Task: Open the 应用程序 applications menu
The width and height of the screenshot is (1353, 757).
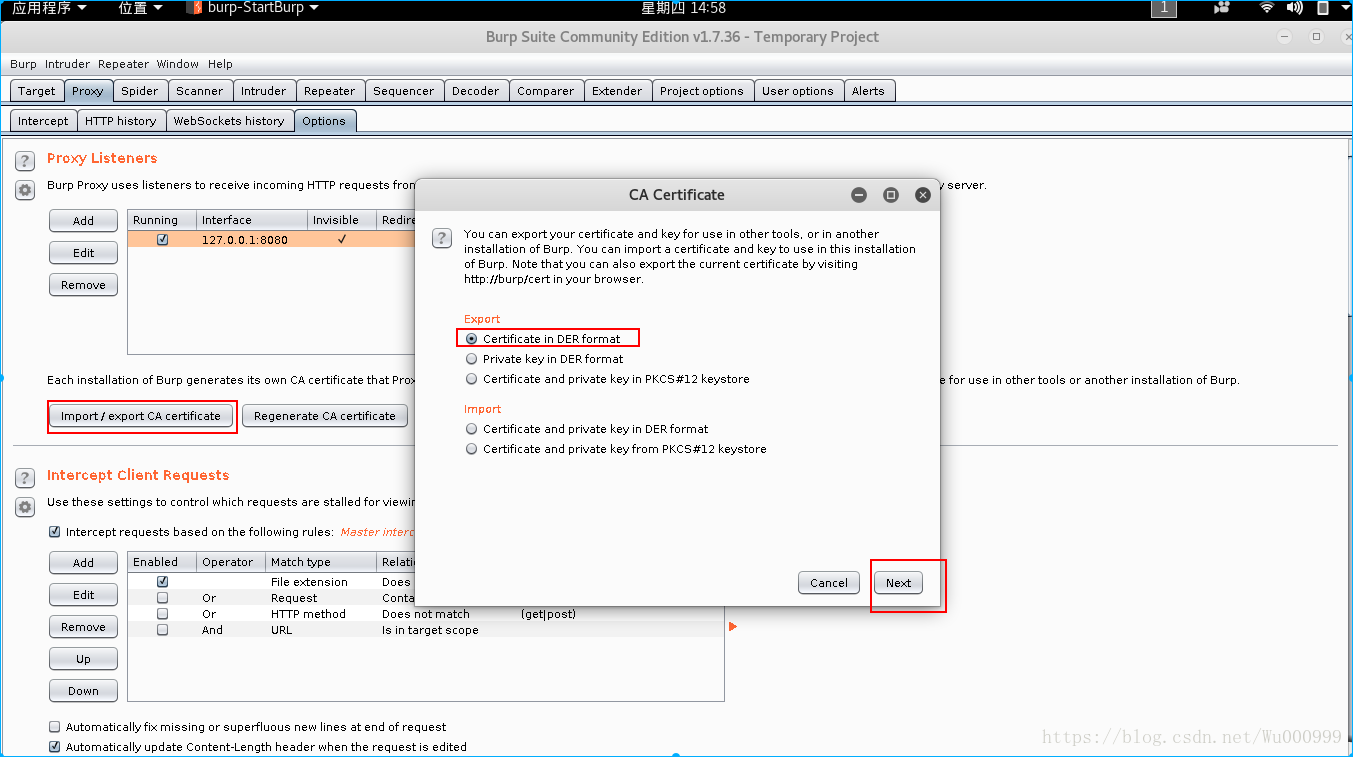Action: click(49, 8)
